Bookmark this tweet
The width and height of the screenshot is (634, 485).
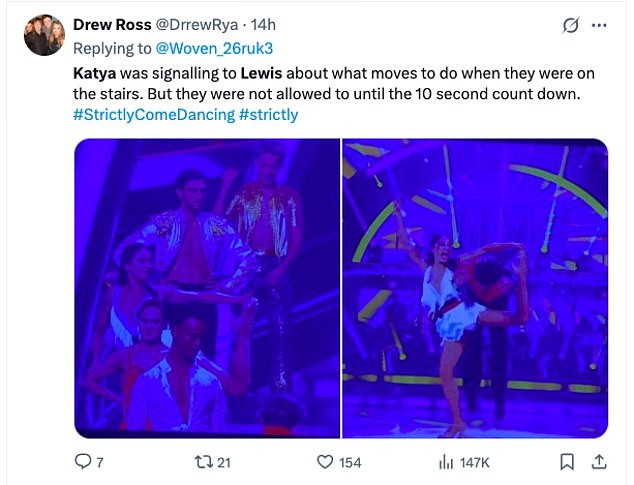tap(566, 462)
